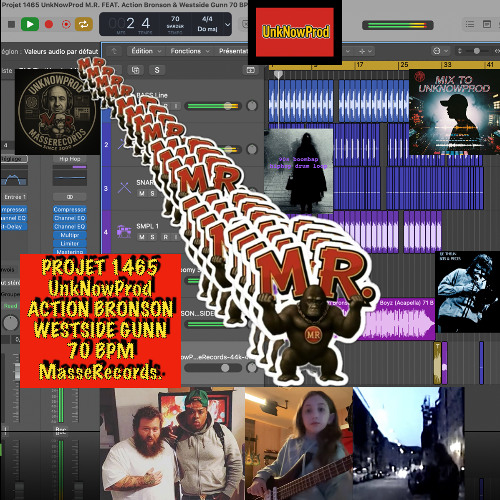Click the 70 tempo value in LCD
Screen dimensions: 500x500
pos(175,19)
